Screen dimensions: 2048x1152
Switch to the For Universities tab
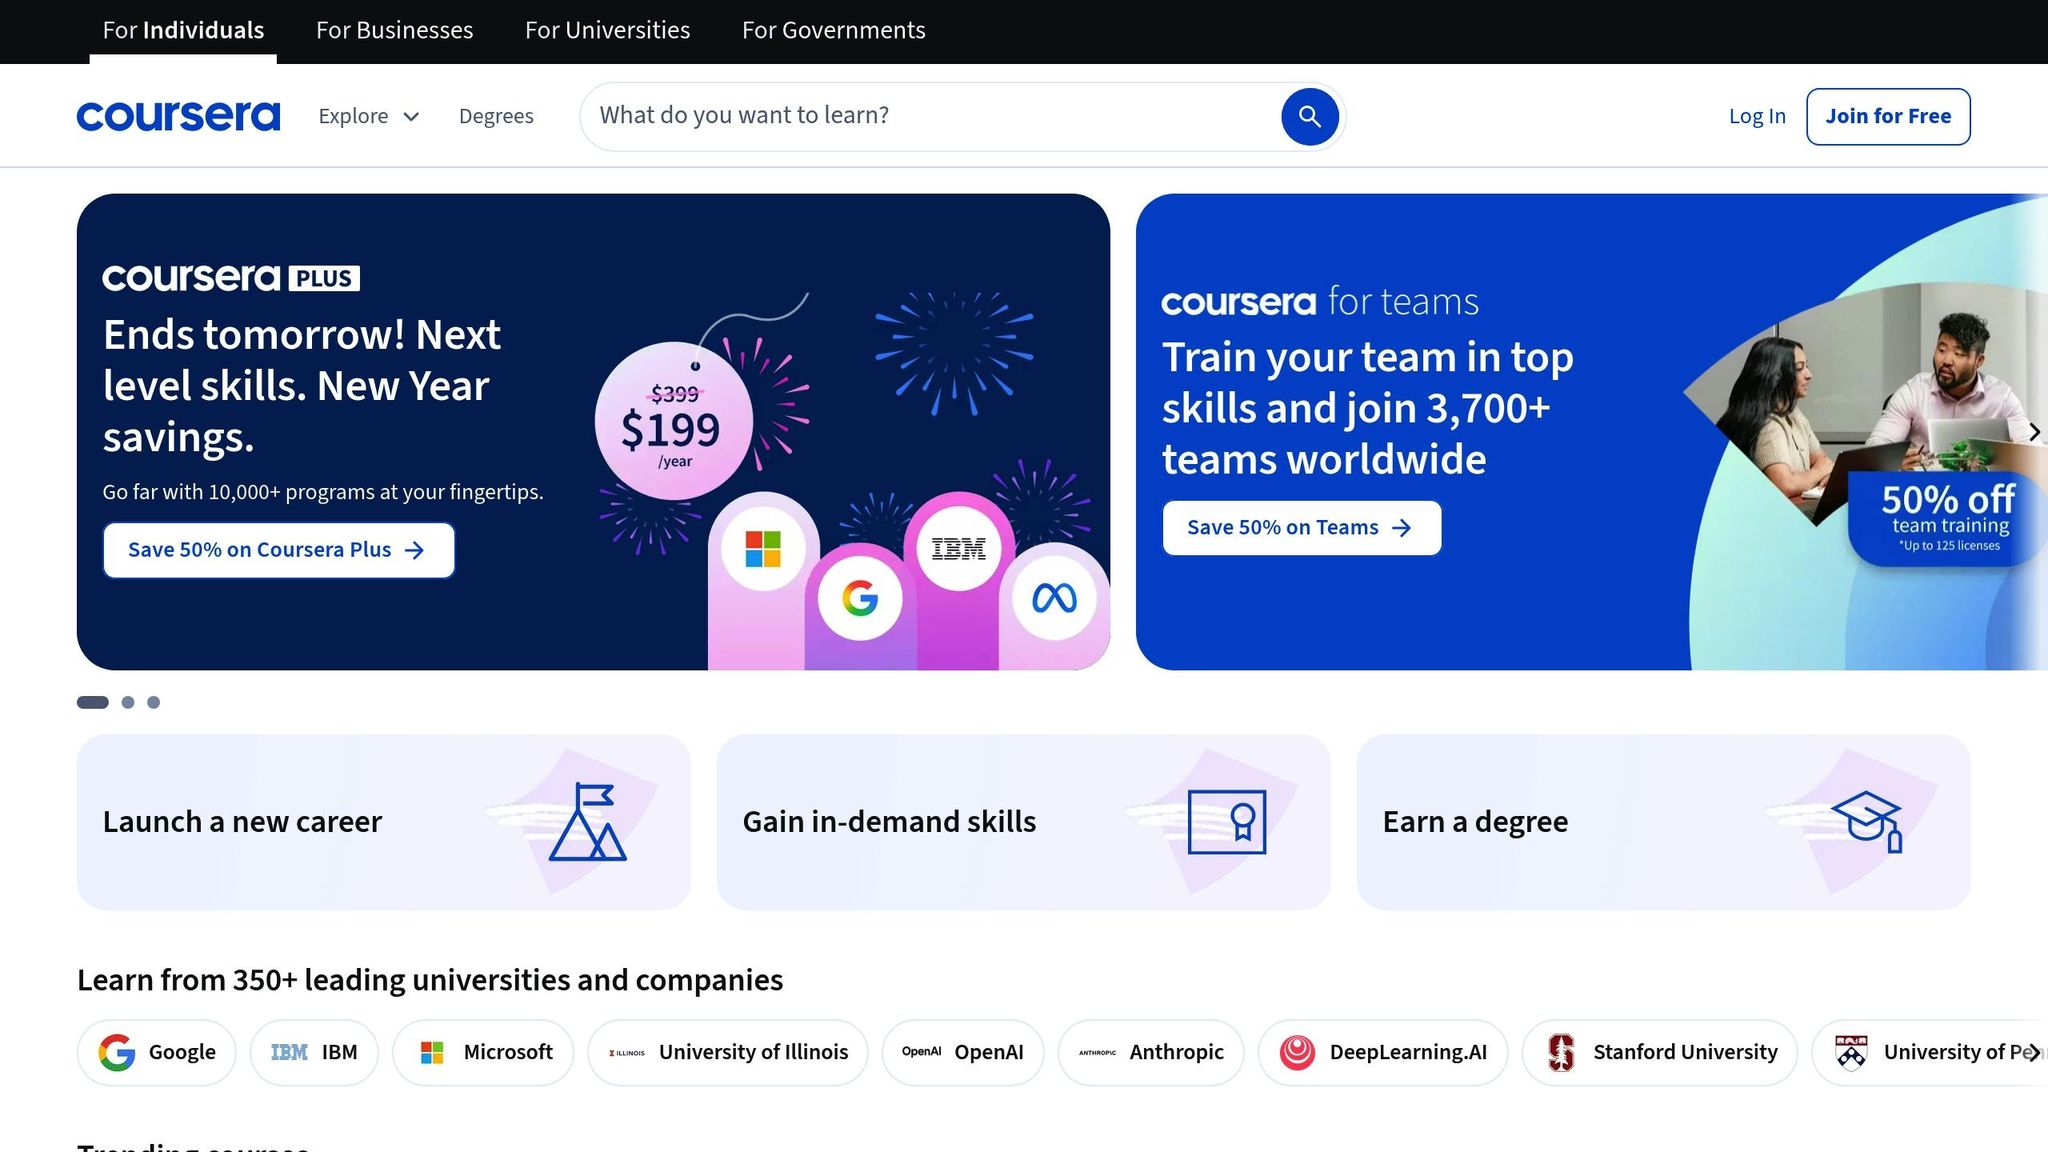(607, 30)
